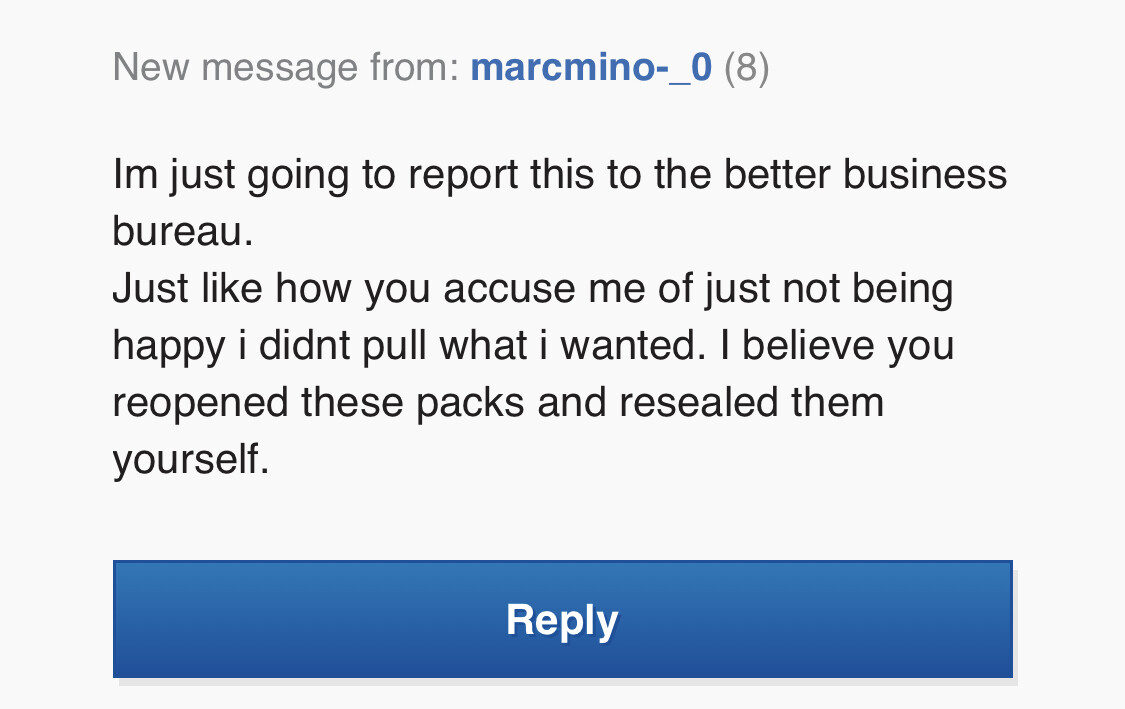
Task: Open the marcmino-_0 sender profile link
Action: (x=591, y=68)
